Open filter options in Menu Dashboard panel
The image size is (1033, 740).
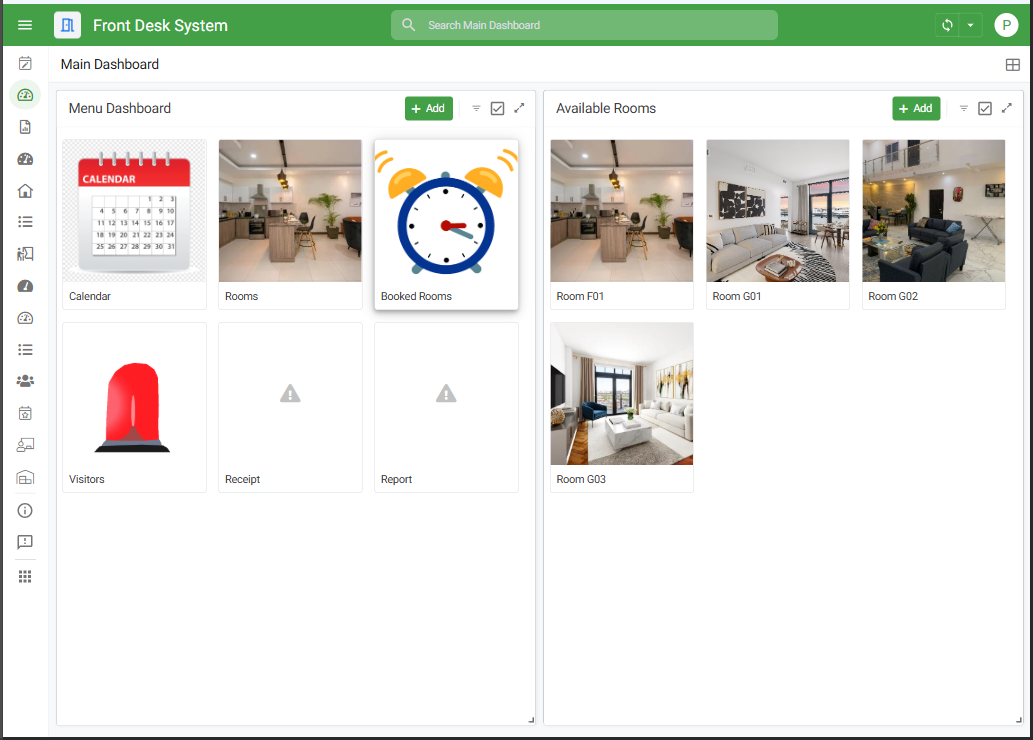click(x=476, y=108)
